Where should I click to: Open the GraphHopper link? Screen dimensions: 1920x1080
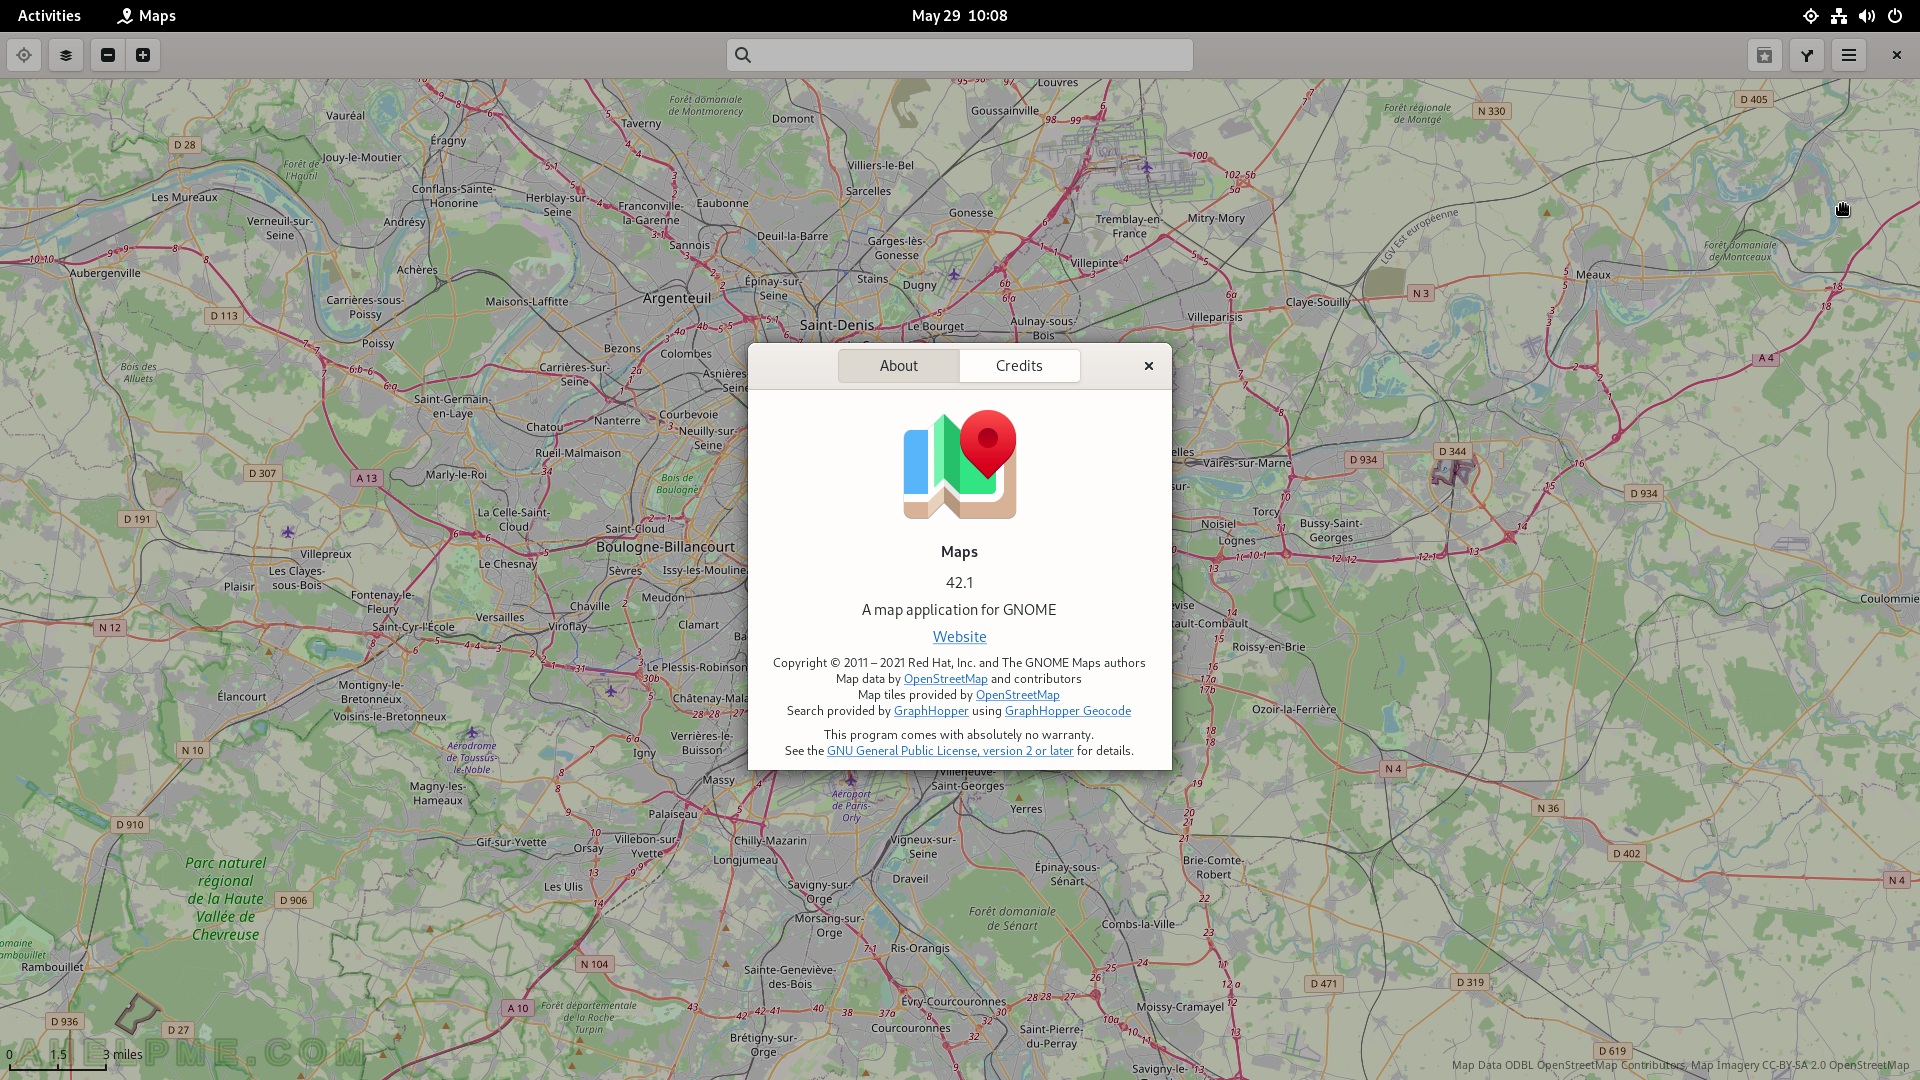(x=931, y=711)
